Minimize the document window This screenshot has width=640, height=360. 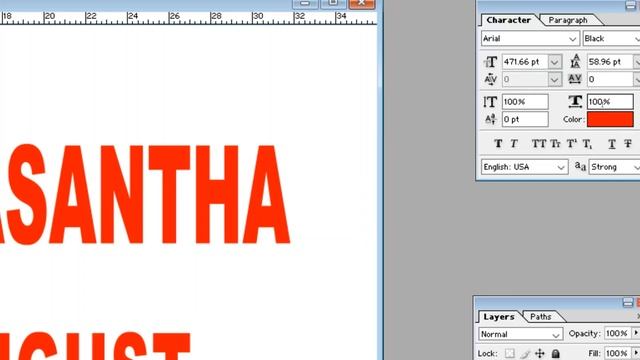(x=305, y=4)
